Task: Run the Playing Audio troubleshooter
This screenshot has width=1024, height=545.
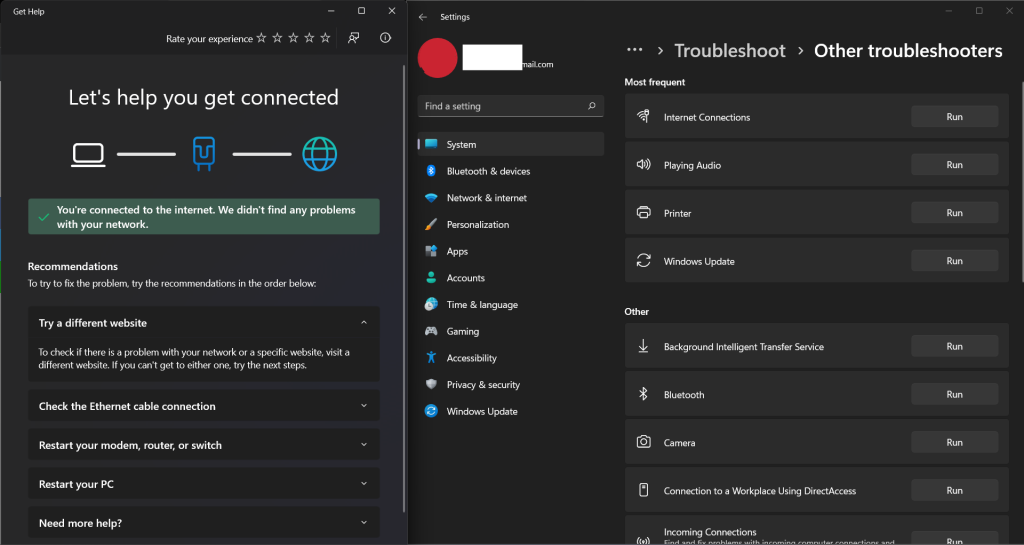Action: point(954,164)
